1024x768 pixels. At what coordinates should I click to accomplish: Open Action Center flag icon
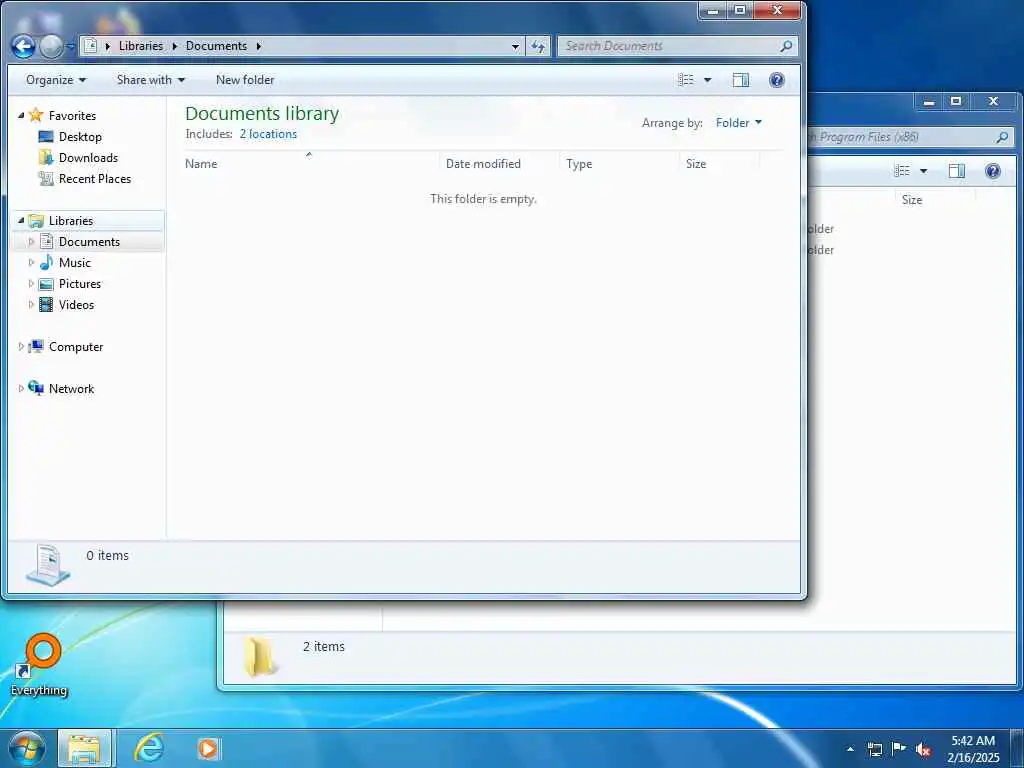899,748
